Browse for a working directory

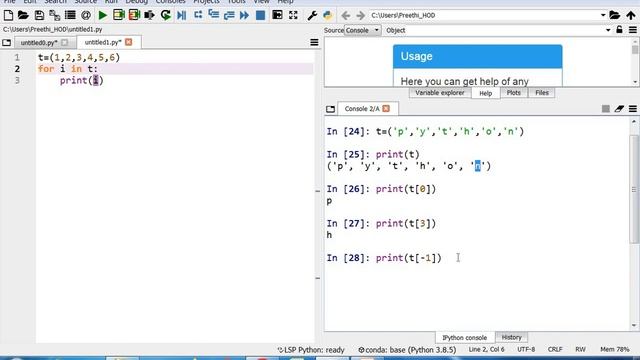point(615,16)
